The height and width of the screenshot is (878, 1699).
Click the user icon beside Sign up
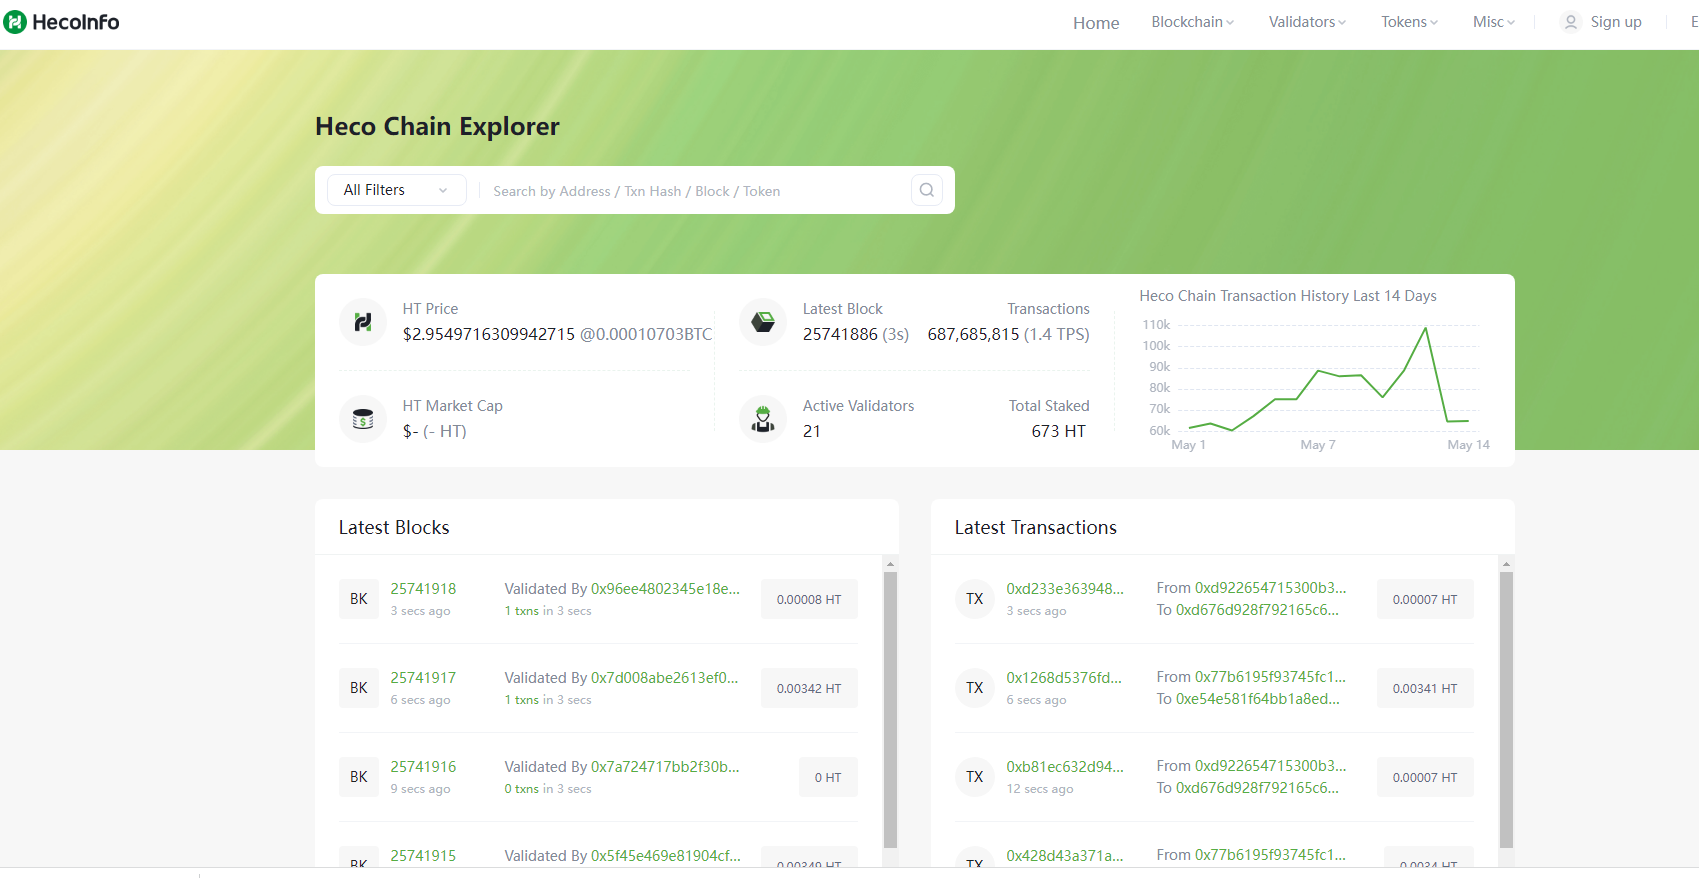point(1571,22)
